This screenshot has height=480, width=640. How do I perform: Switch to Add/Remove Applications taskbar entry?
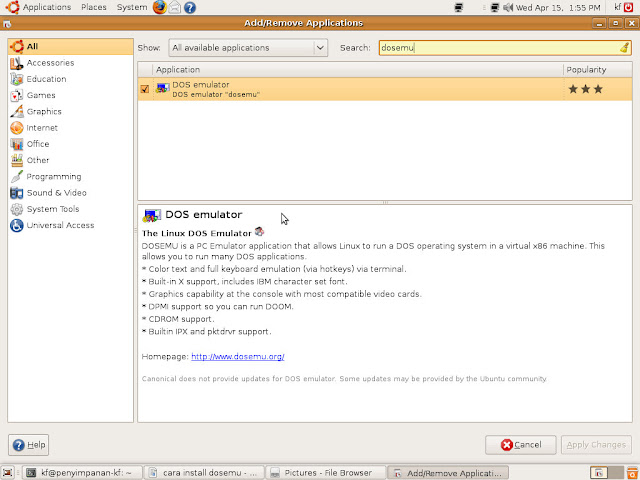(448, 473)
